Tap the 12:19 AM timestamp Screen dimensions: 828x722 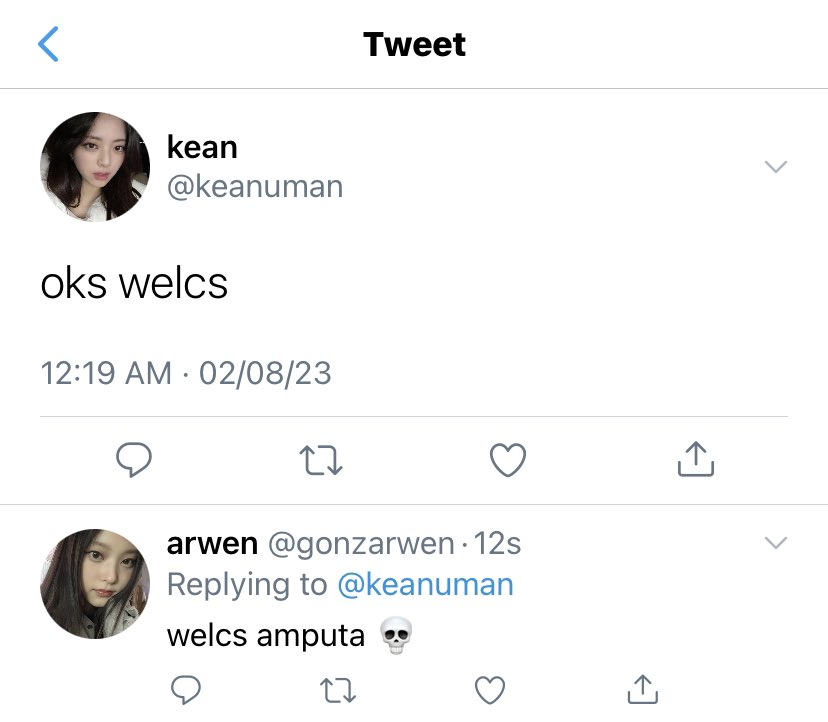click(x=106, y=373)
